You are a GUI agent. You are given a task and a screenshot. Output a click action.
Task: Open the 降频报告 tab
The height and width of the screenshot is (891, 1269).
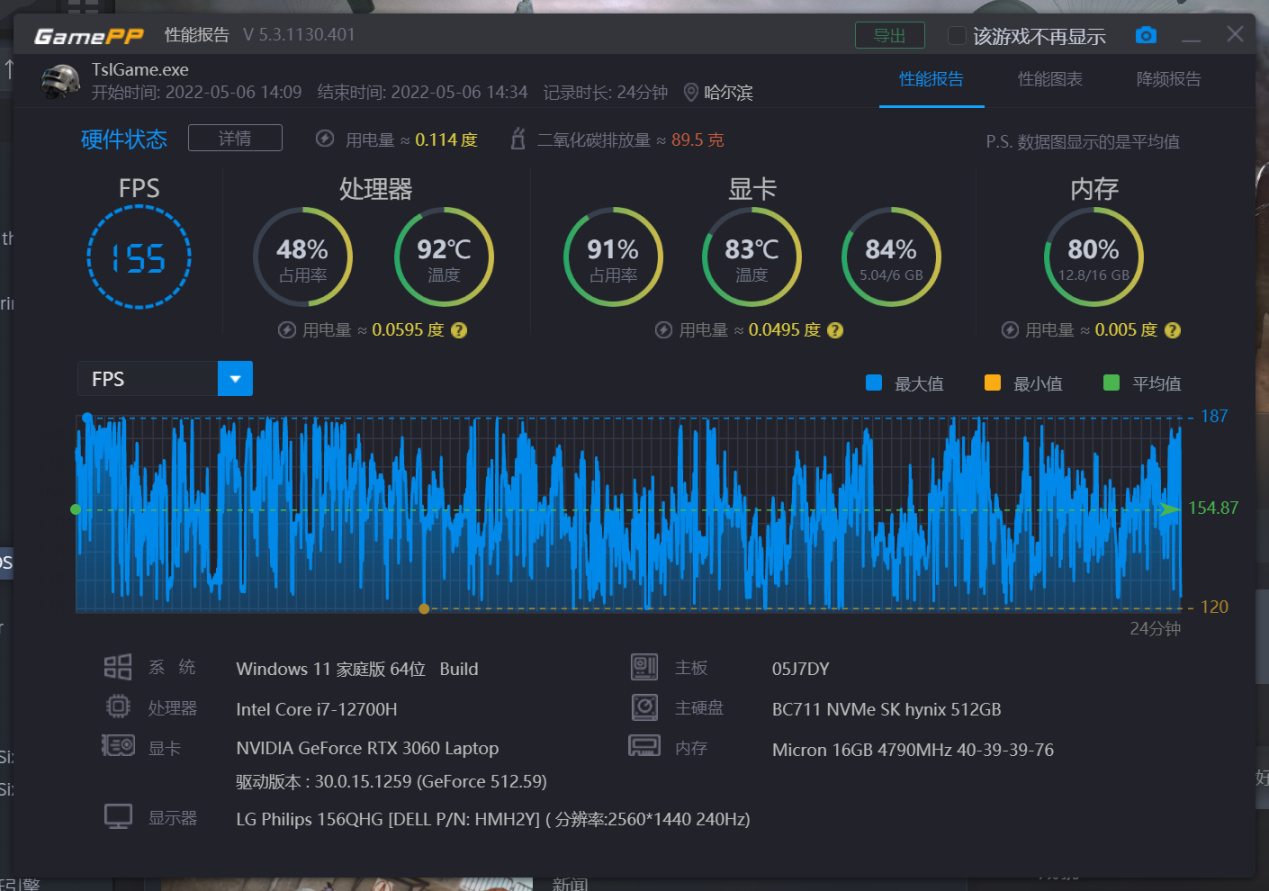click(1168, 80)
